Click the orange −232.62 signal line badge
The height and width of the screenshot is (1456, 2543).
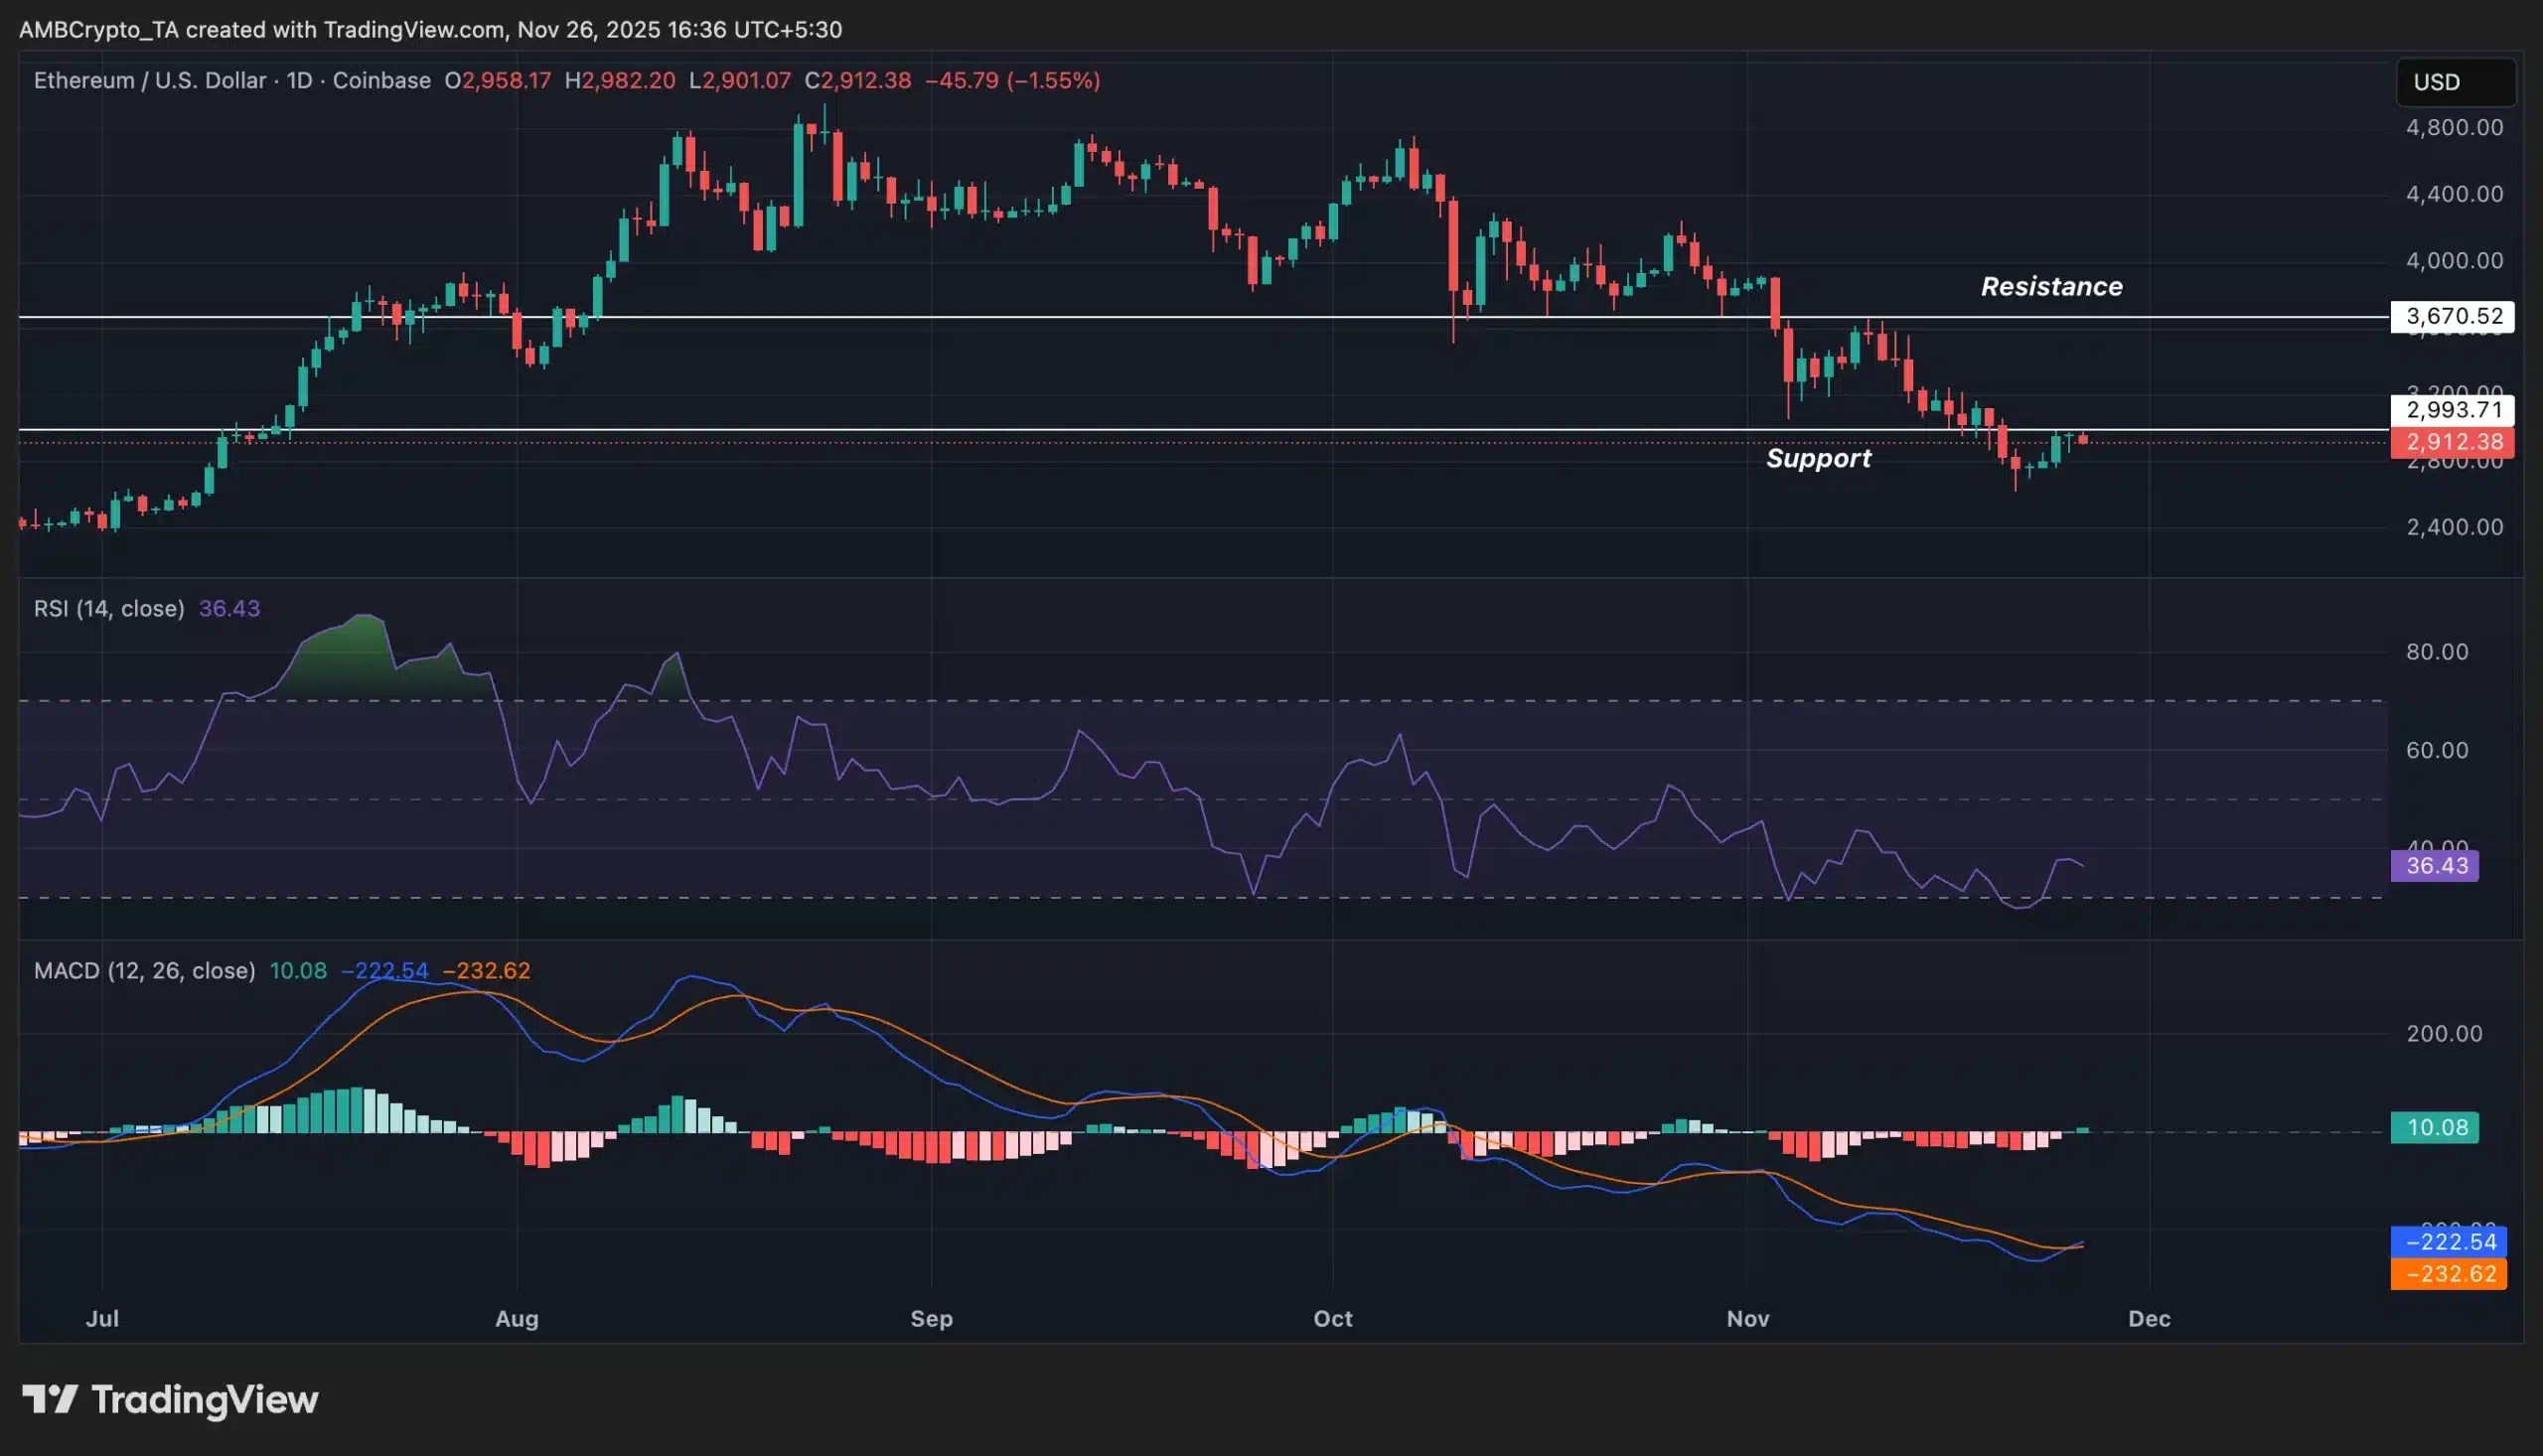(x=2449, y=1274)
